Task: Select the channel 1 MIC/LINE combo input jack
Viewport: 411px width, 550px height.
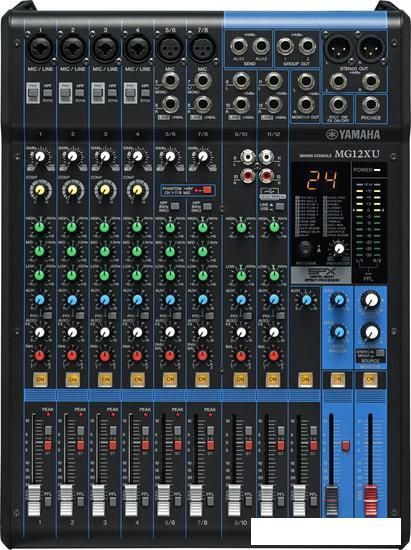Action: [40, 49]
